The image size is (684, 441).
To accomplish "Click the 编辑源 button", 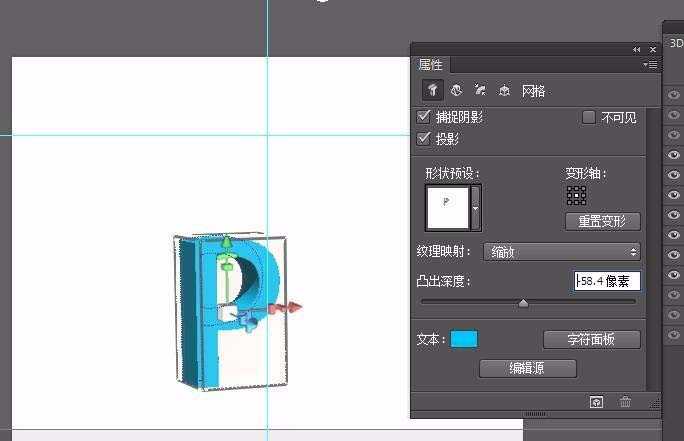I will pyautogui.click(x=527, y=368).
